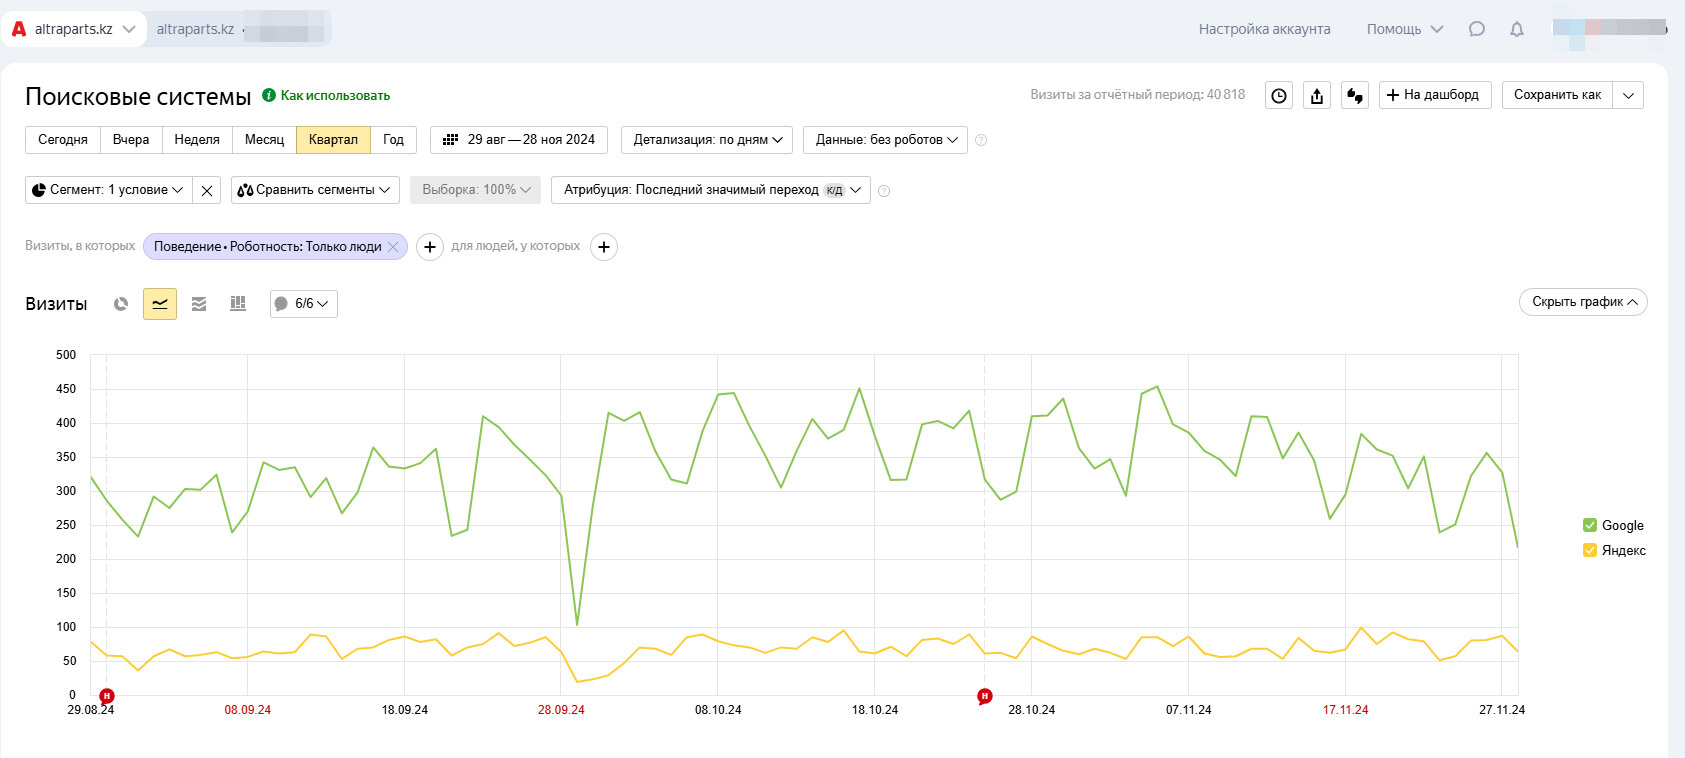Screen dimensions: 1685x758
Task: Click the red note marker at 29.08.24
Action: [107, 696]
